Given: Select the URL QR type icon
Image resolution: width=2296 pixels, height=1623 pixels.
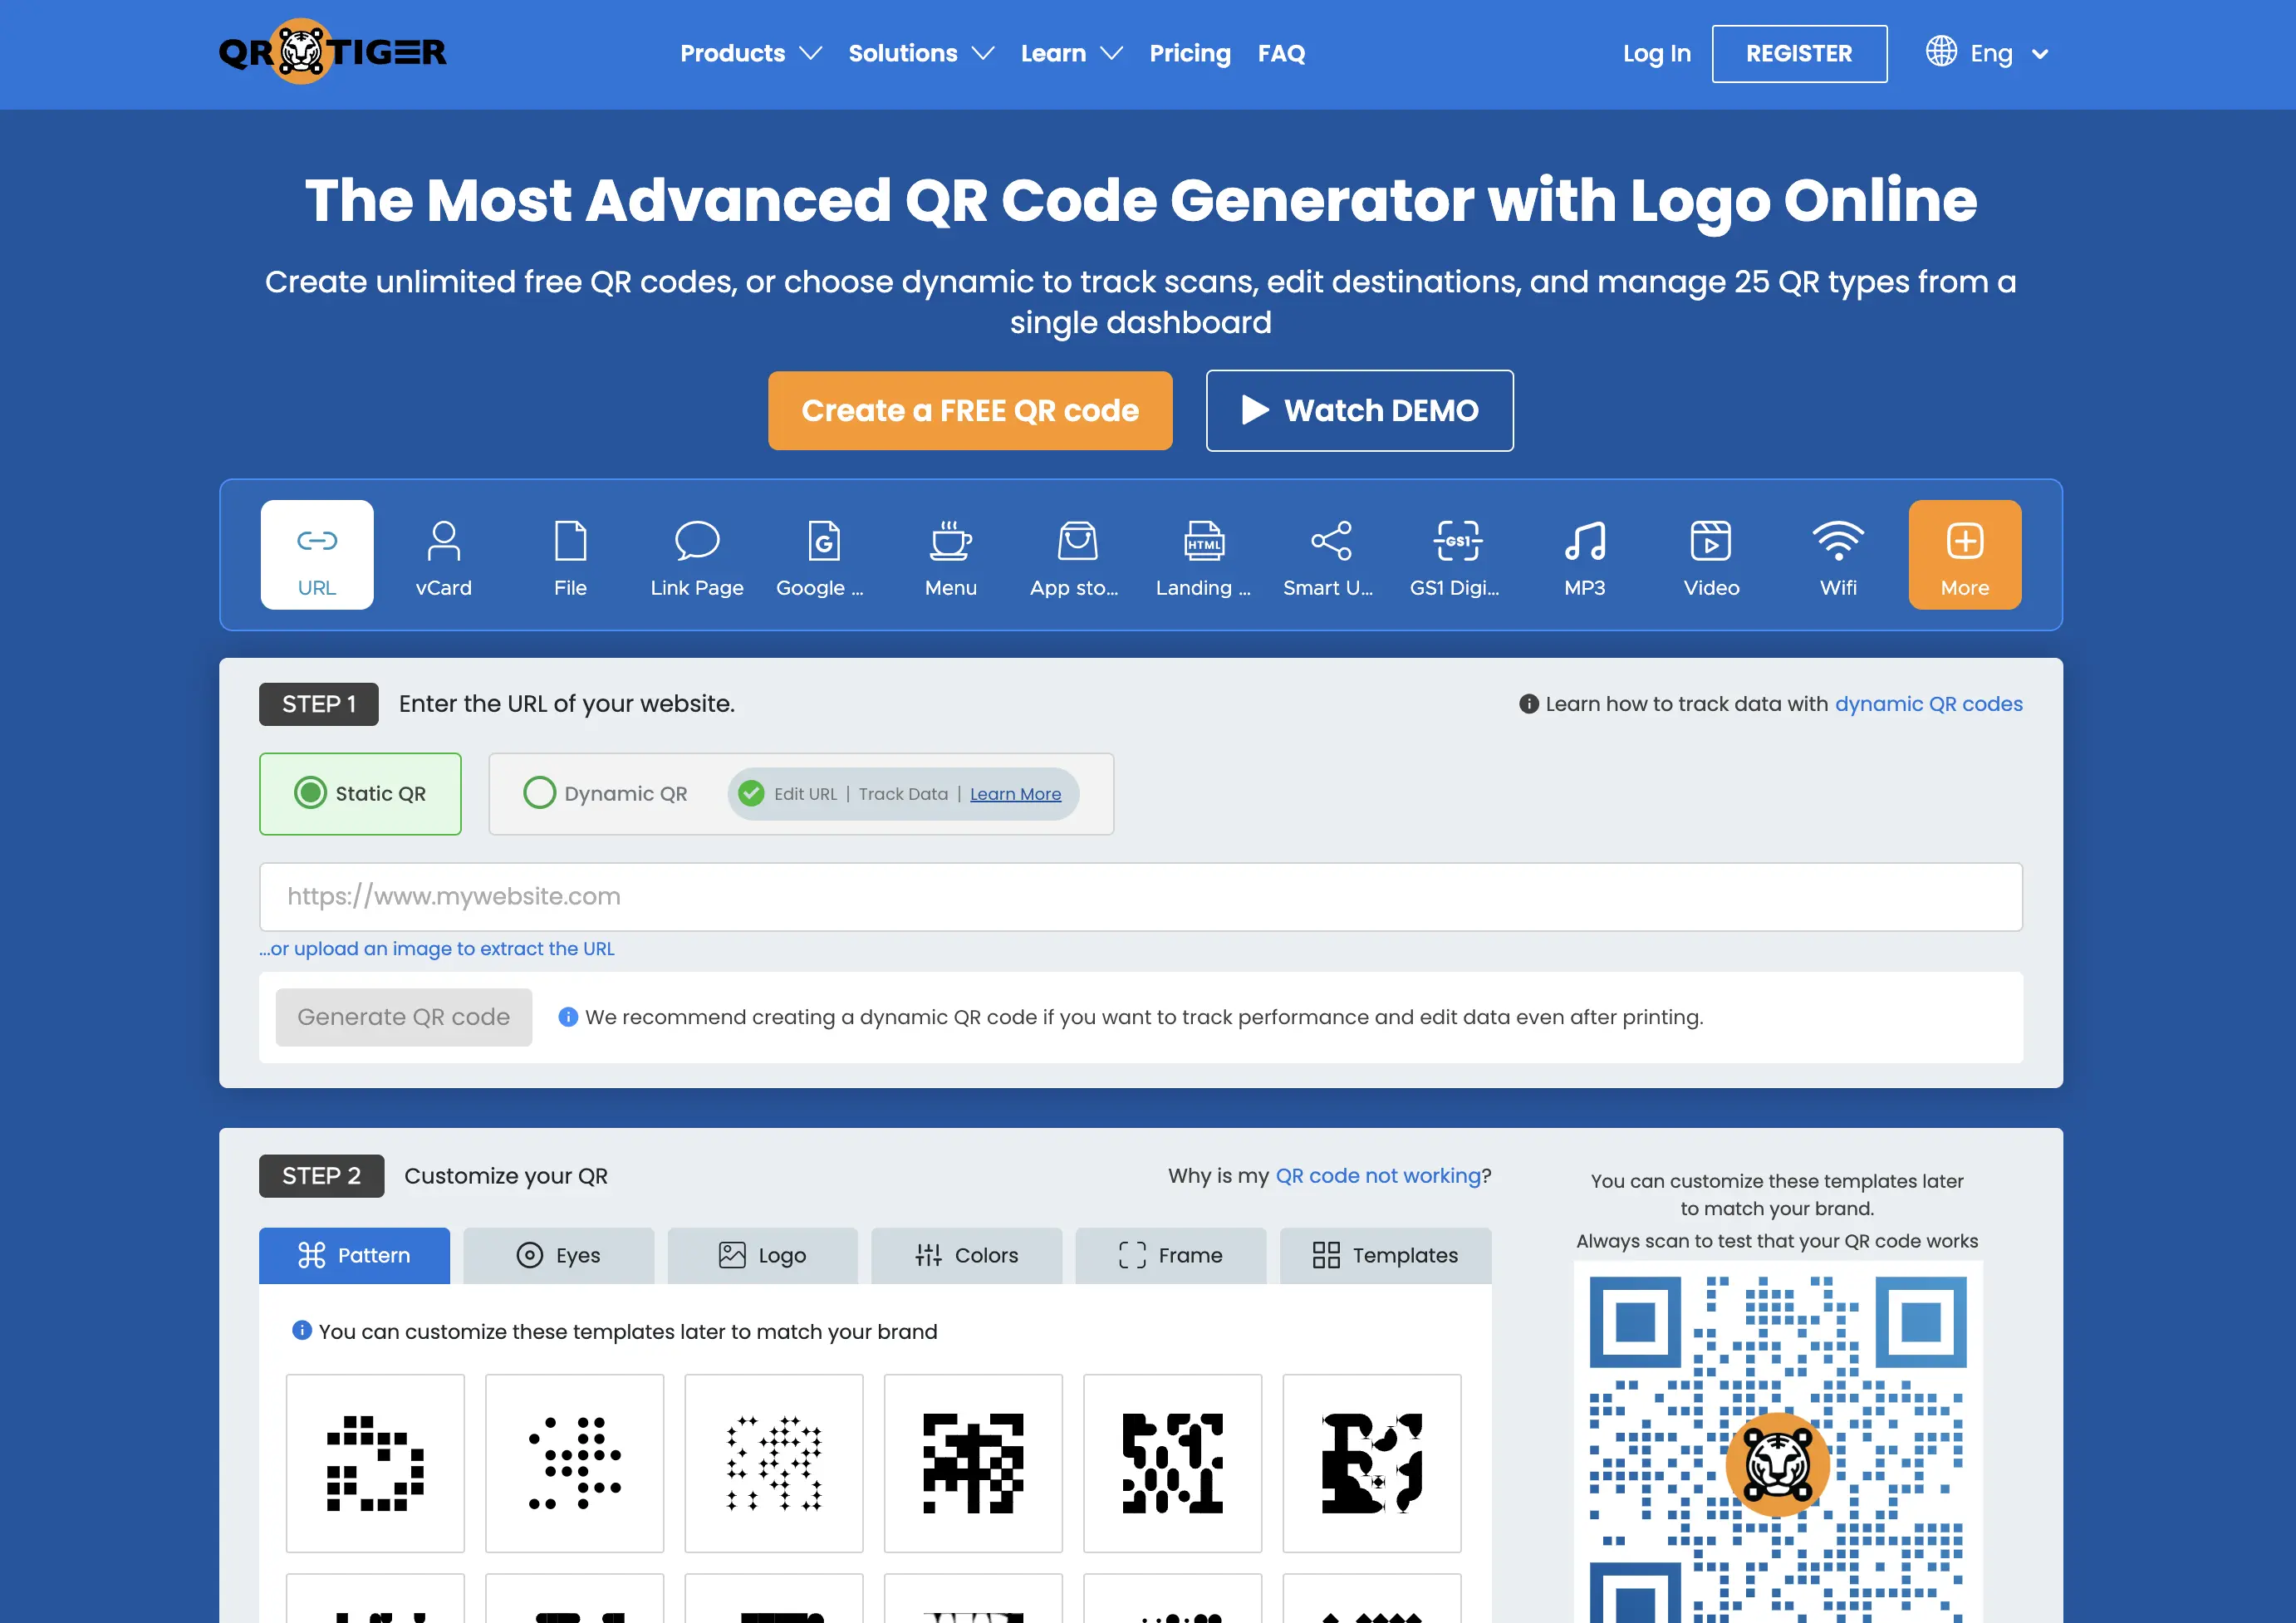Looking at the screenshot, I should tap(317, 555).
